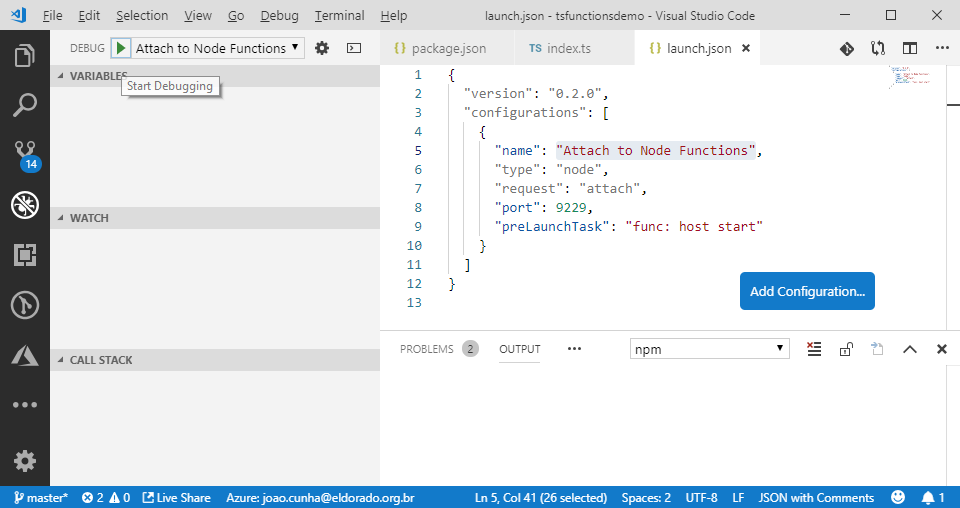
Task: Open the View menu
Action: click(x=198, y=15)
